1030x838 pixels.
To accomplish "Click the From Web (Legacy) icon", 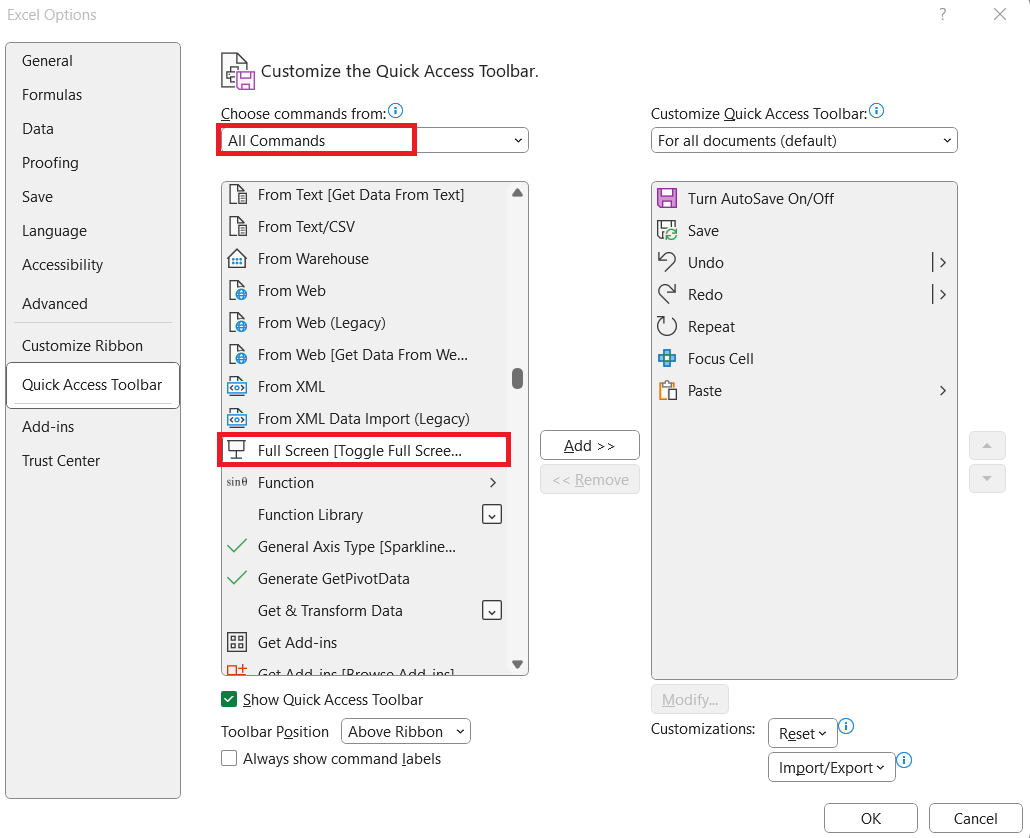I will 237,322.
